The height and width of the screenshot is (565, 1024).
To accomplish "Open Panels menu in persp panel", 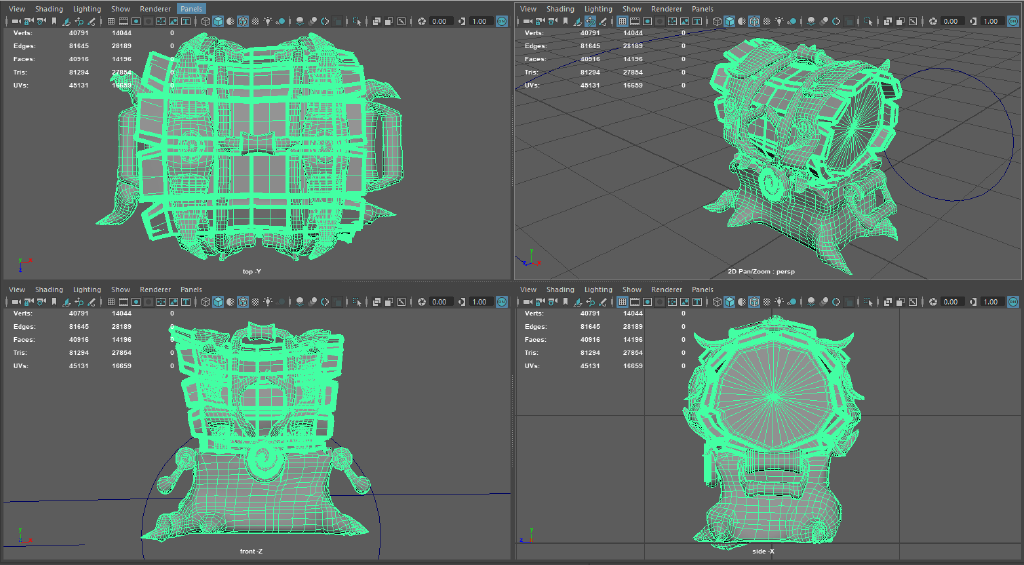I will [702, 9].
